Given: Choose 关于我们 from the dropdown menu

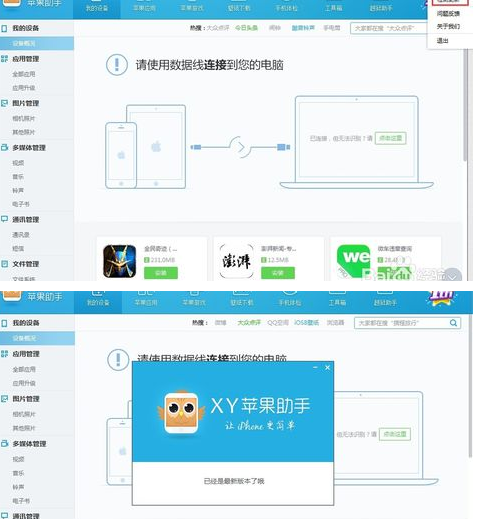Looking at the screenshot, I should [x=448, y=26].
